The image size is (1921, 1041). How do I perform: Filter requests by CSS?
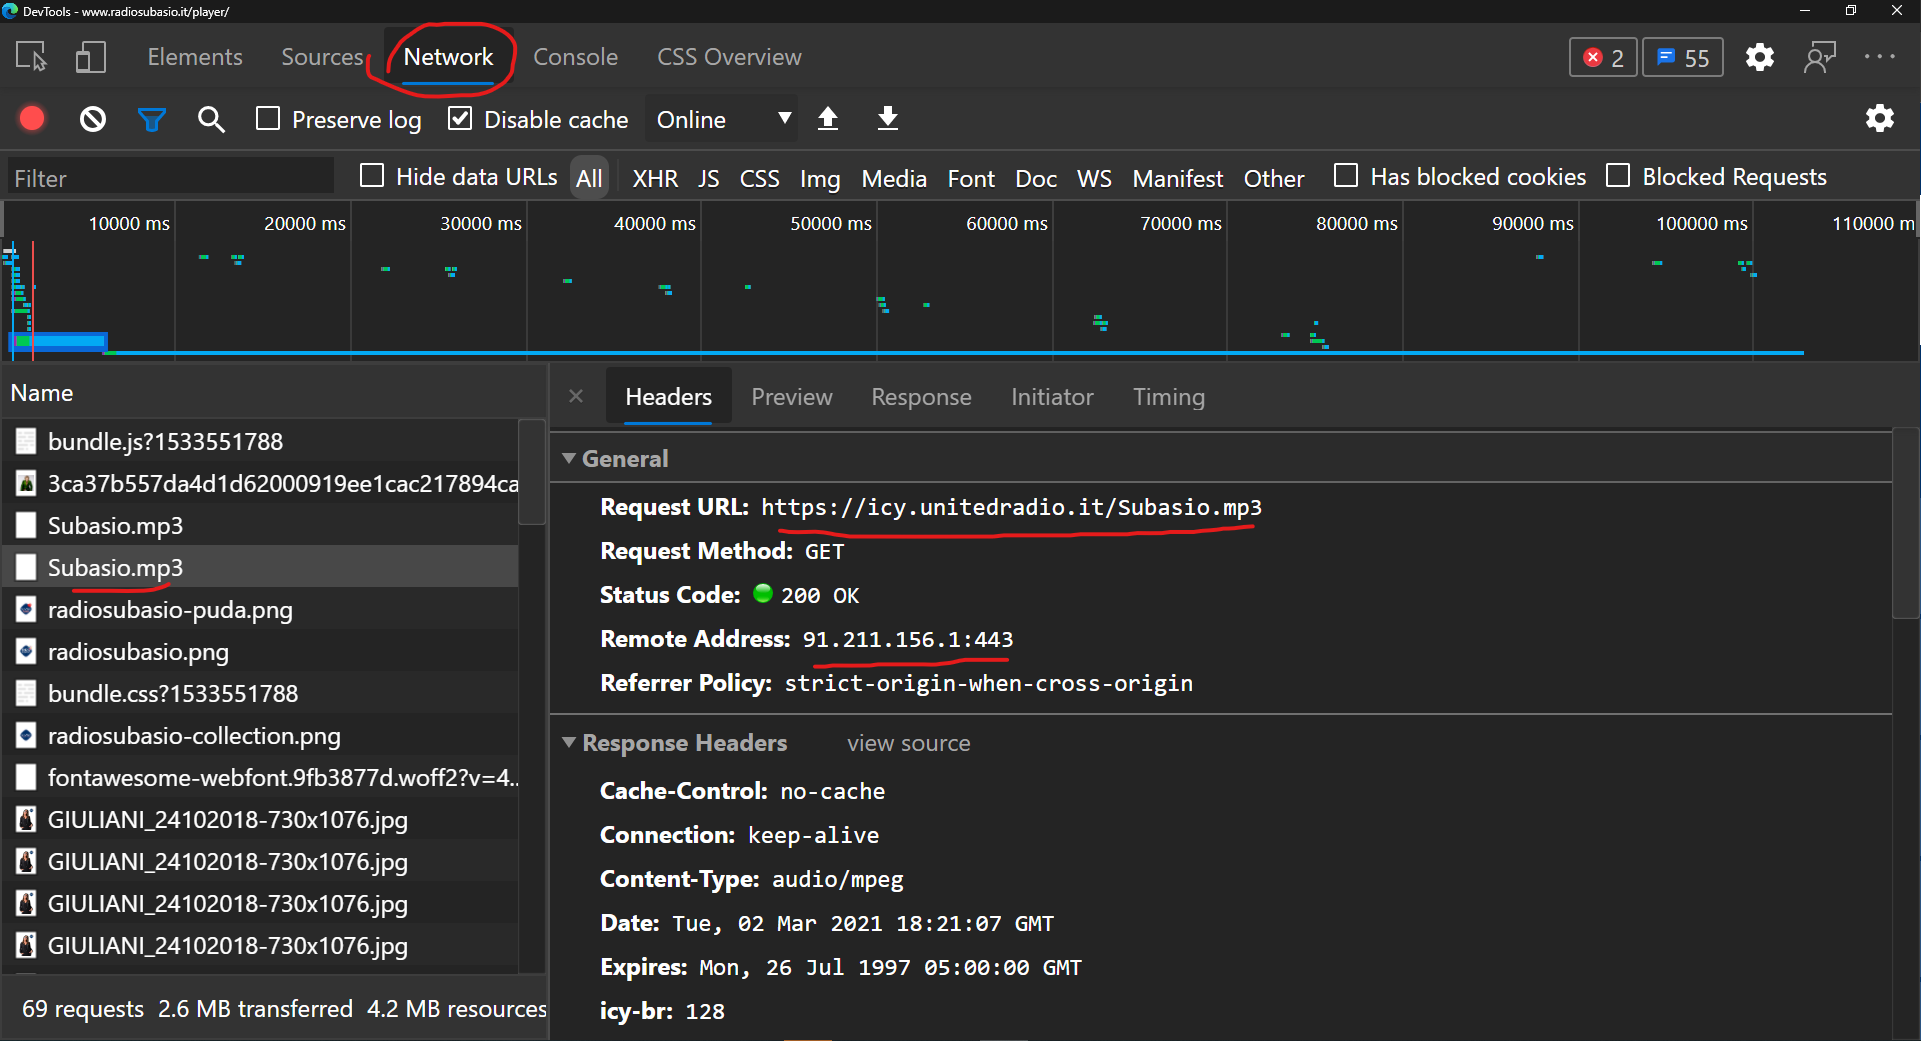point(759,179)
